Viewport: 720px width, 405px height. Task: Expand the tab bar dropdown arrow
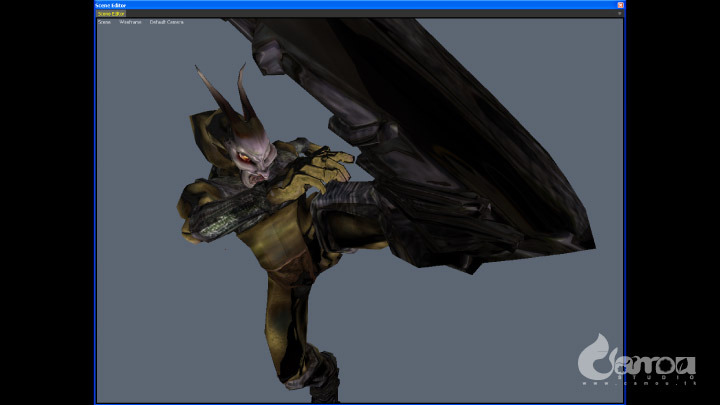tap(619, 14)
